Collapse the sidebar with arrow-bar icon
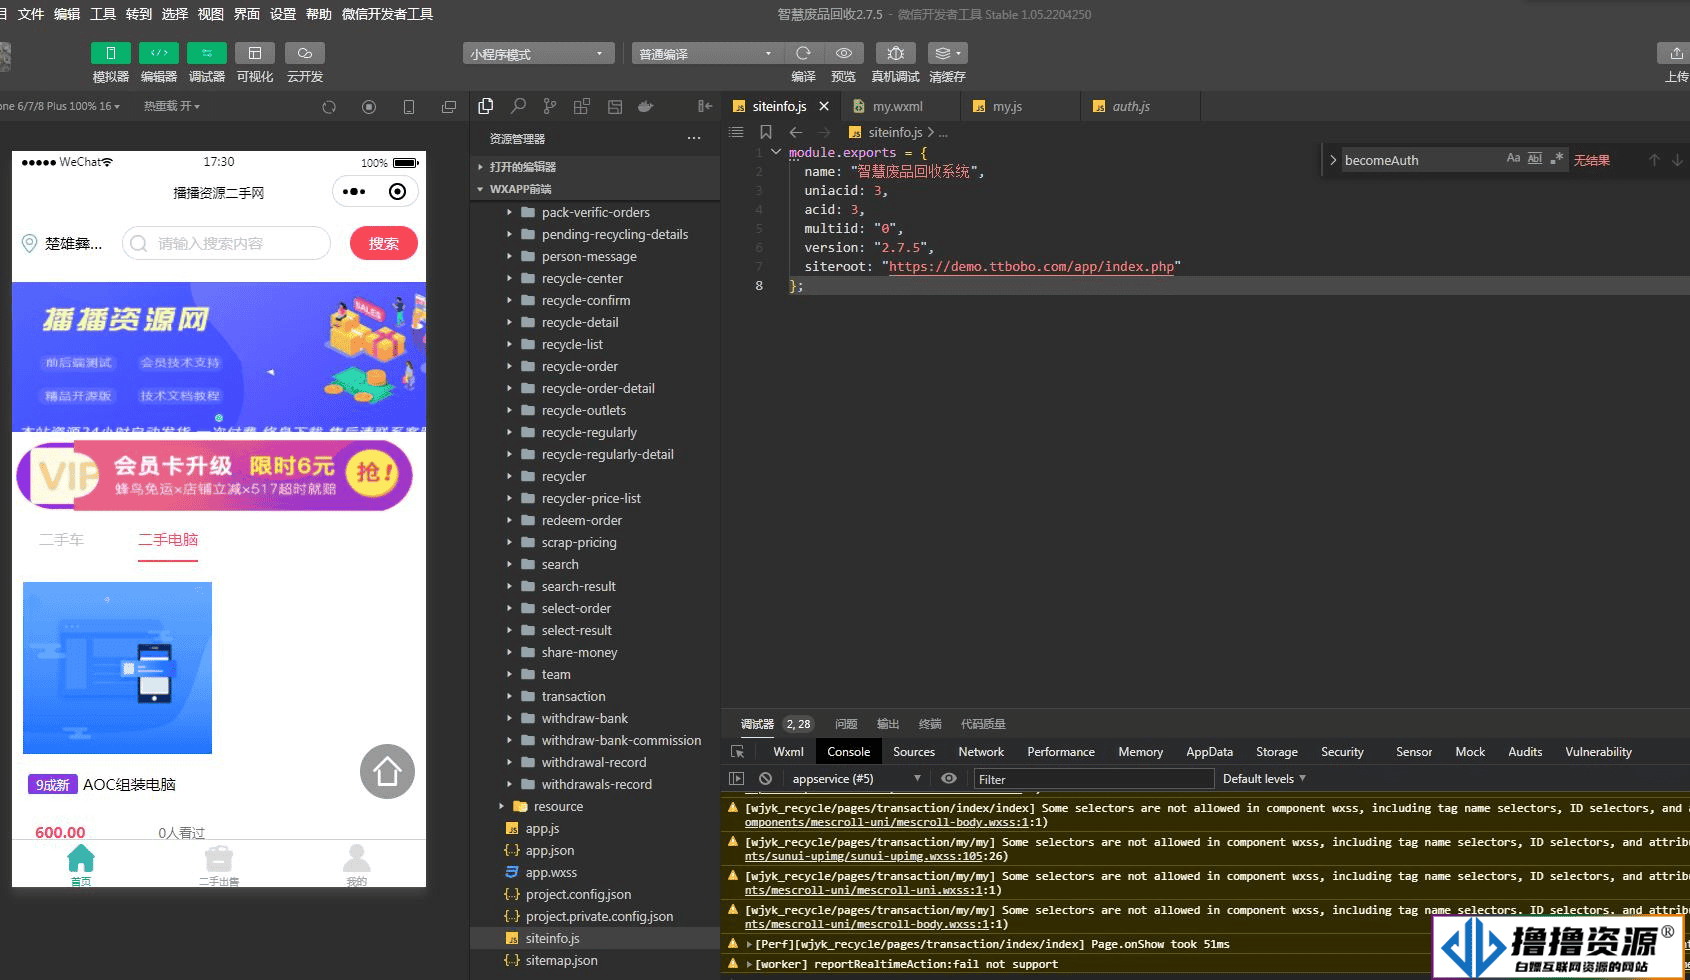 click(x=705, y=106)
